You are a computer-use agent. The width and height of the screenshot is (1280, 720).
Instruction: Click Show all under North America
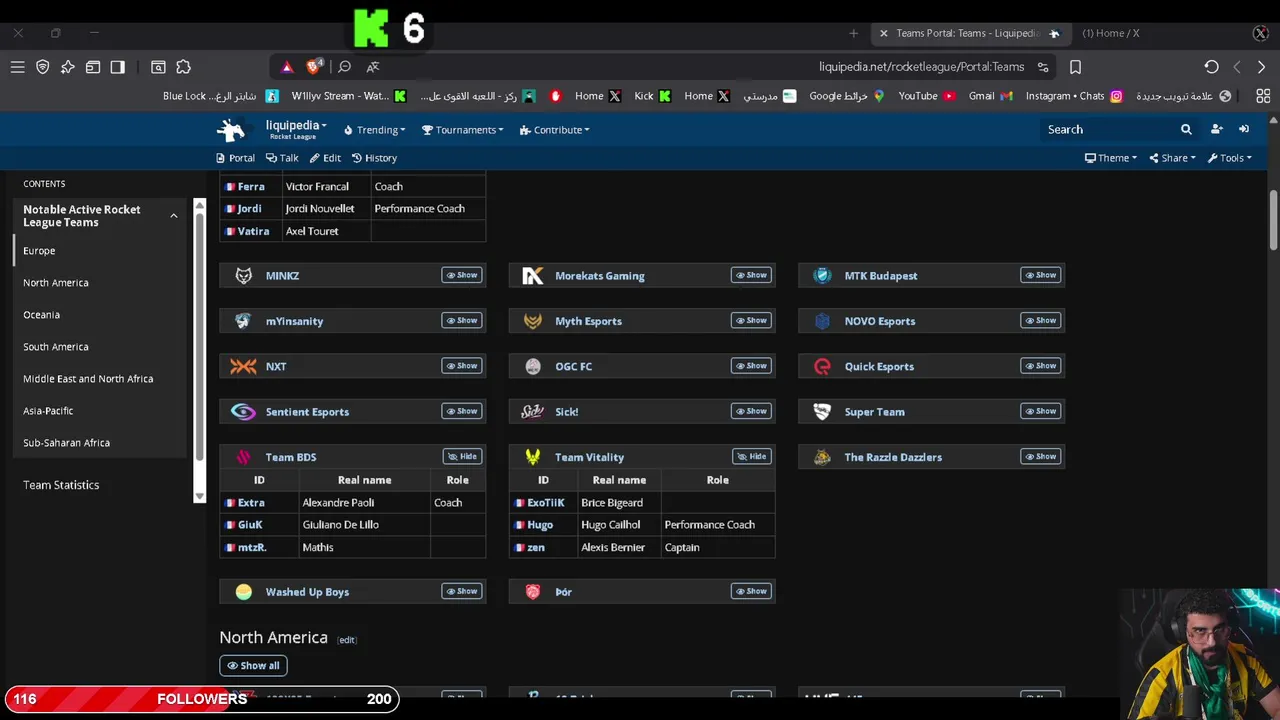[x=253, y=666]
